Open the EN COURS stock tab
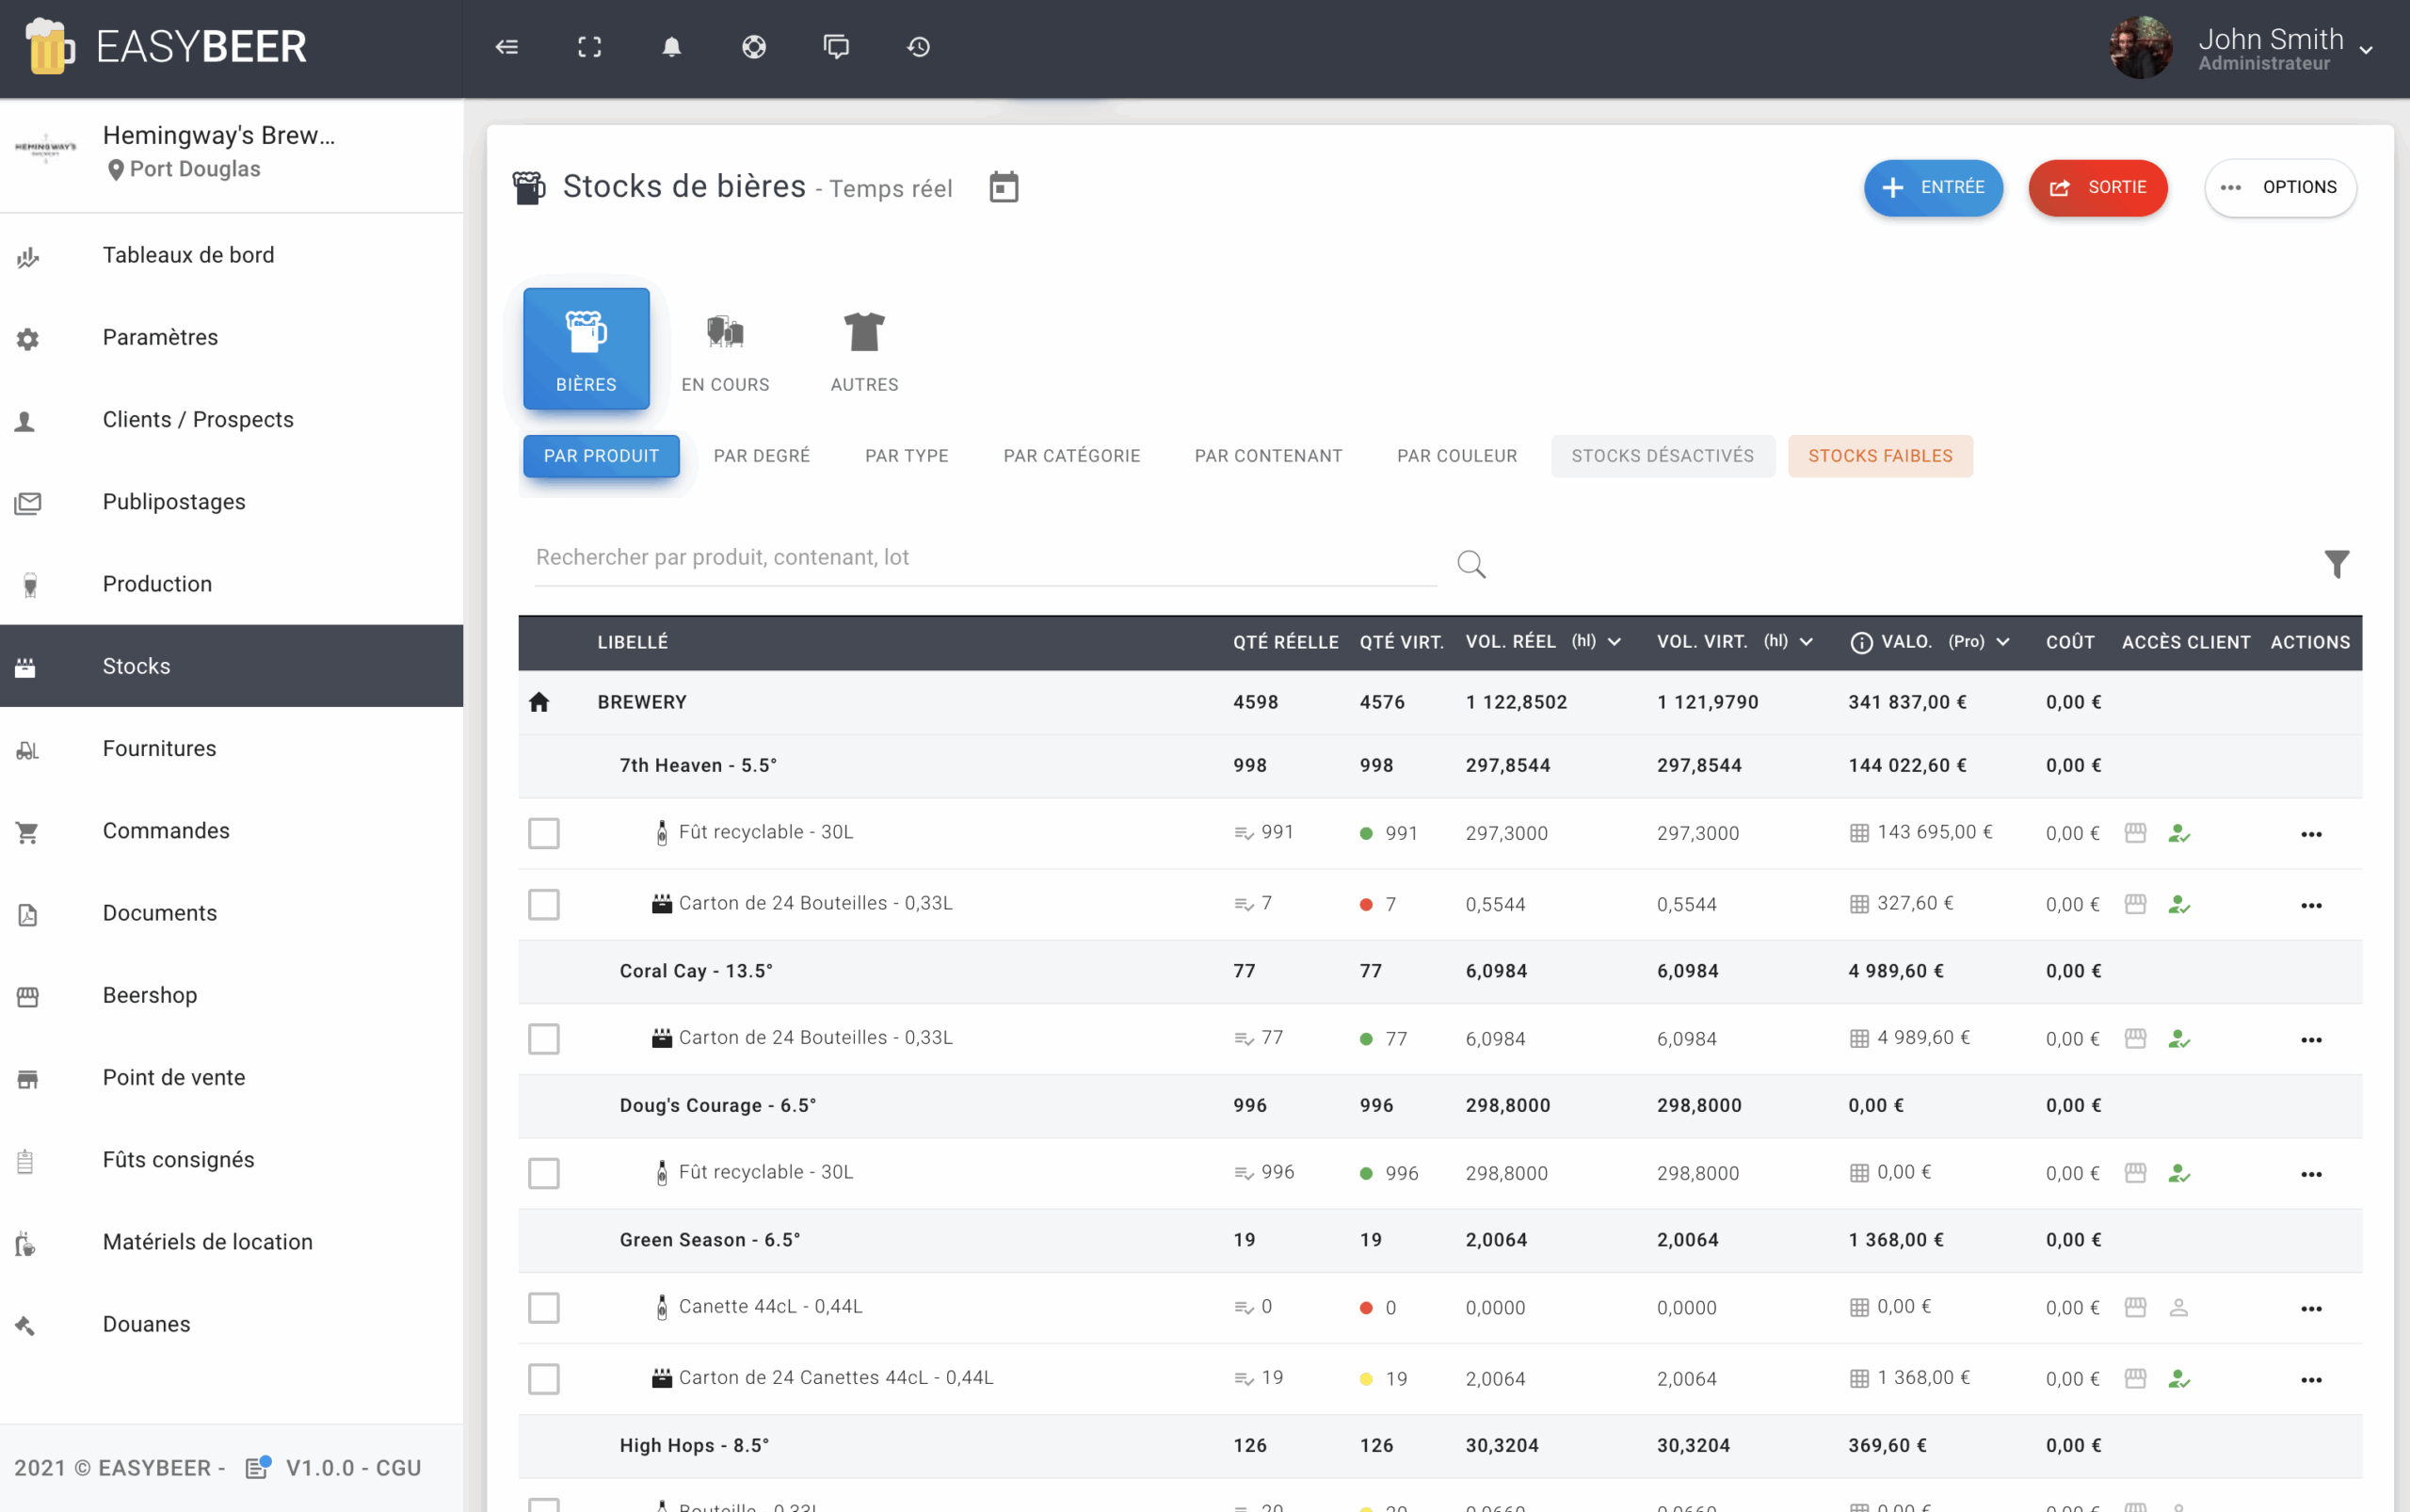2410x1512 pixels. coord(725,349)
